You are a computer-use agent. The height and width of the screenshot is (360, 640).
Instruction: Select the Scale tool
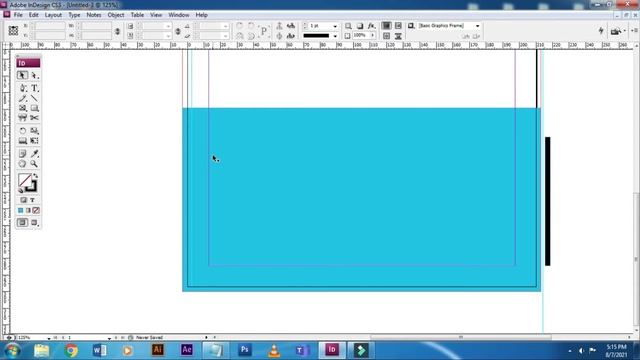click(34, 131)
